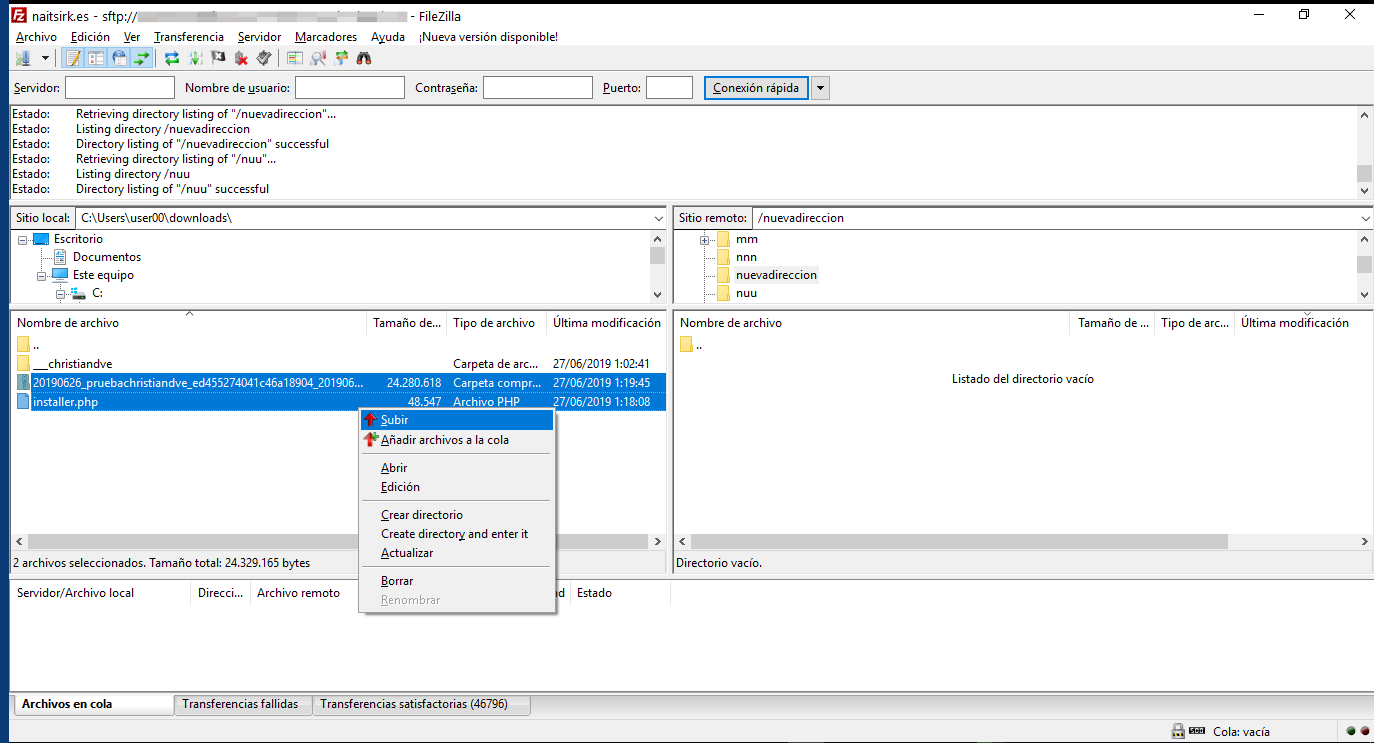Toggle processing of transfer queue

click(x=195, y=58)
